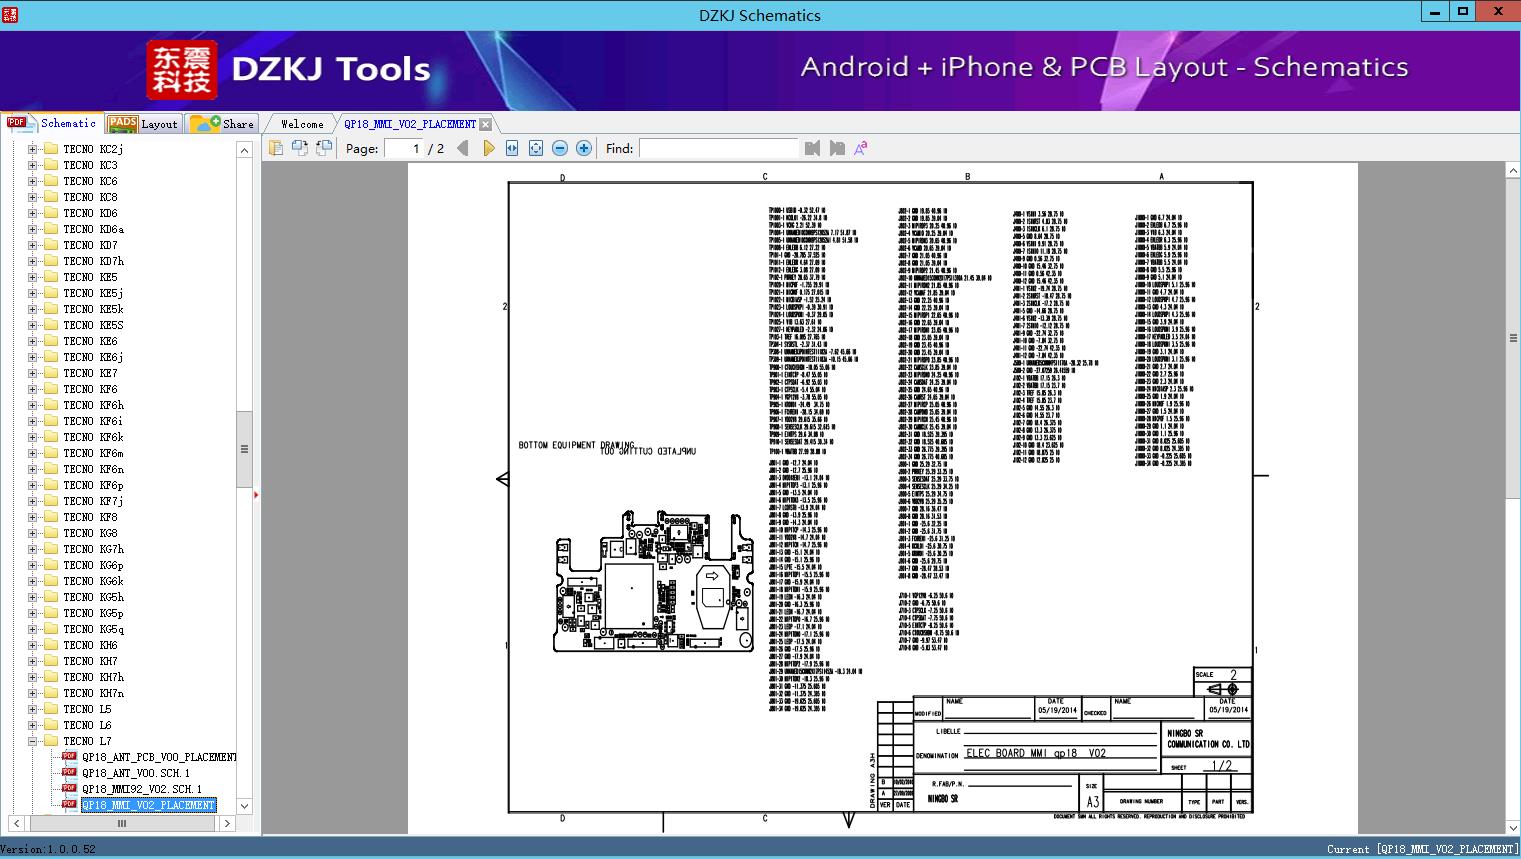Image resolution: width=1521 pixels, height=859 pixels.
Task: Open QP18_ANT_V00.SCH.1 file in tree
Action: tap(135, 773)
